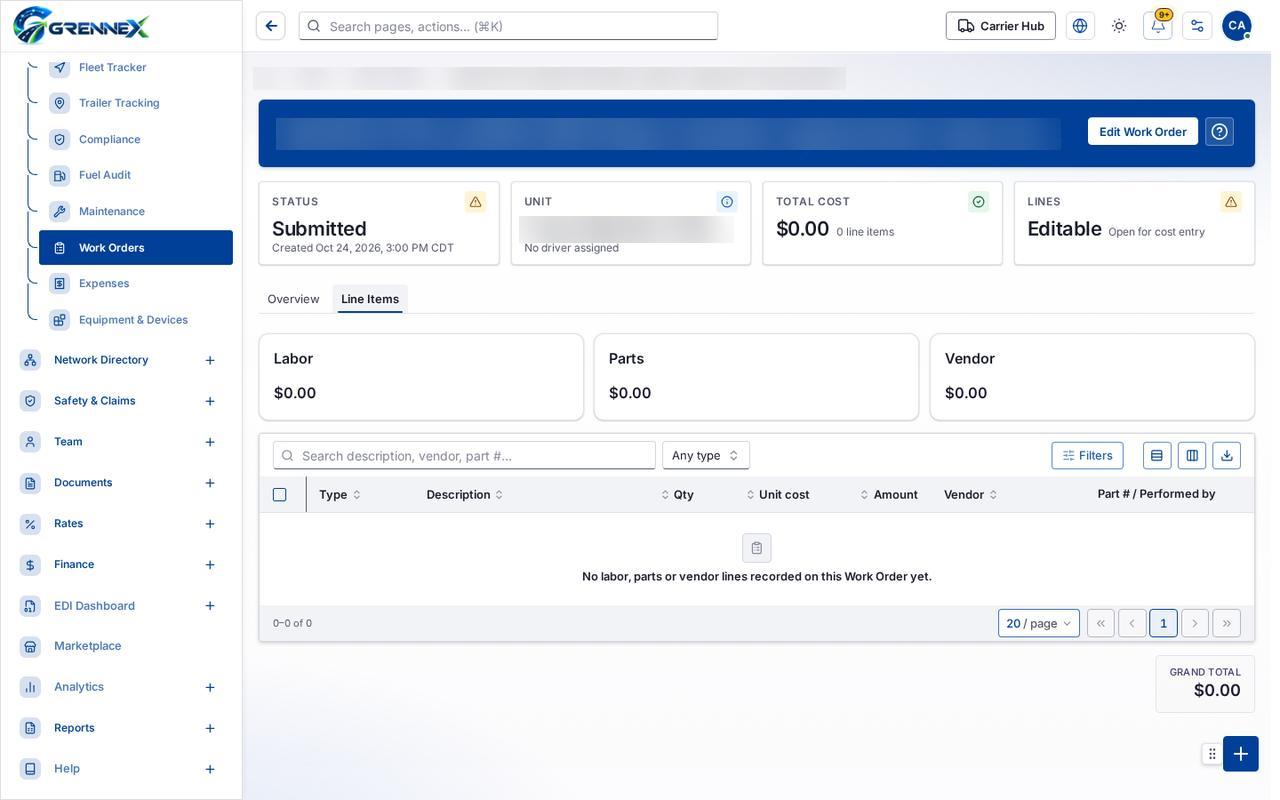Select page 1 in pagination
The width and height of the screenshot is (1280, 800).
[1163, 624]
